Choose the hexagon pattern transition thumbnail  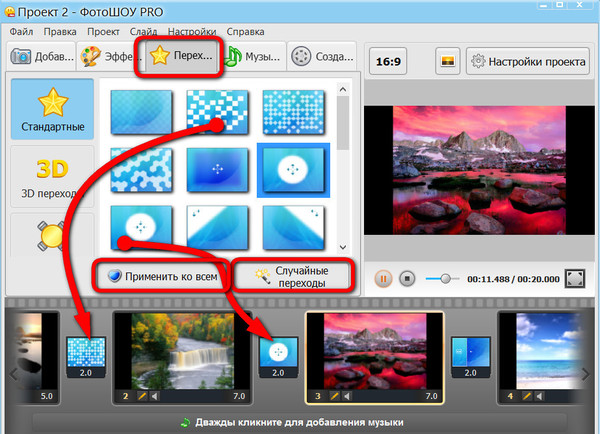coord(141,170)
